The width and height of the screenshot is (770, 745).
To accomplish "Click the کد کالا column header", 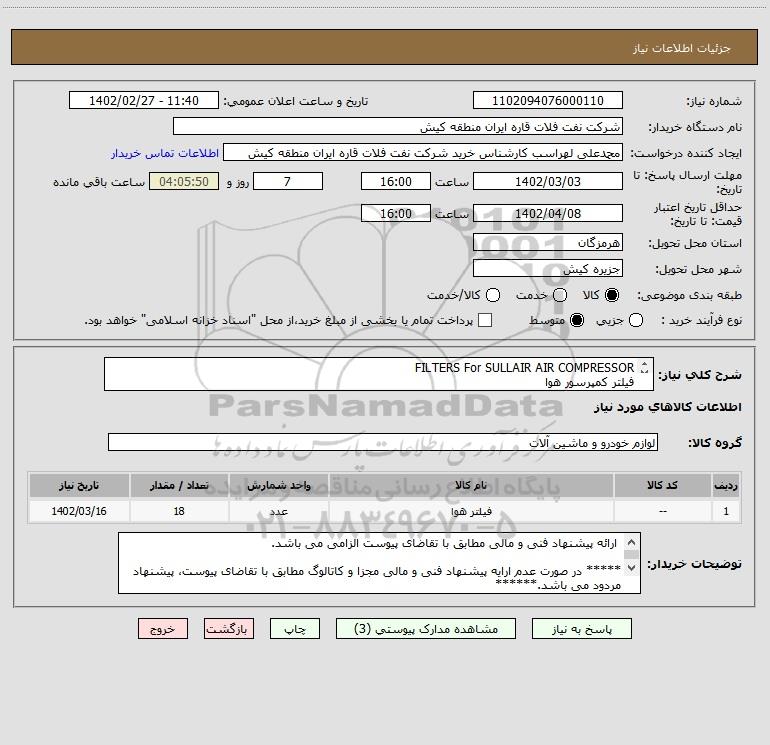I will coord(662,485).
